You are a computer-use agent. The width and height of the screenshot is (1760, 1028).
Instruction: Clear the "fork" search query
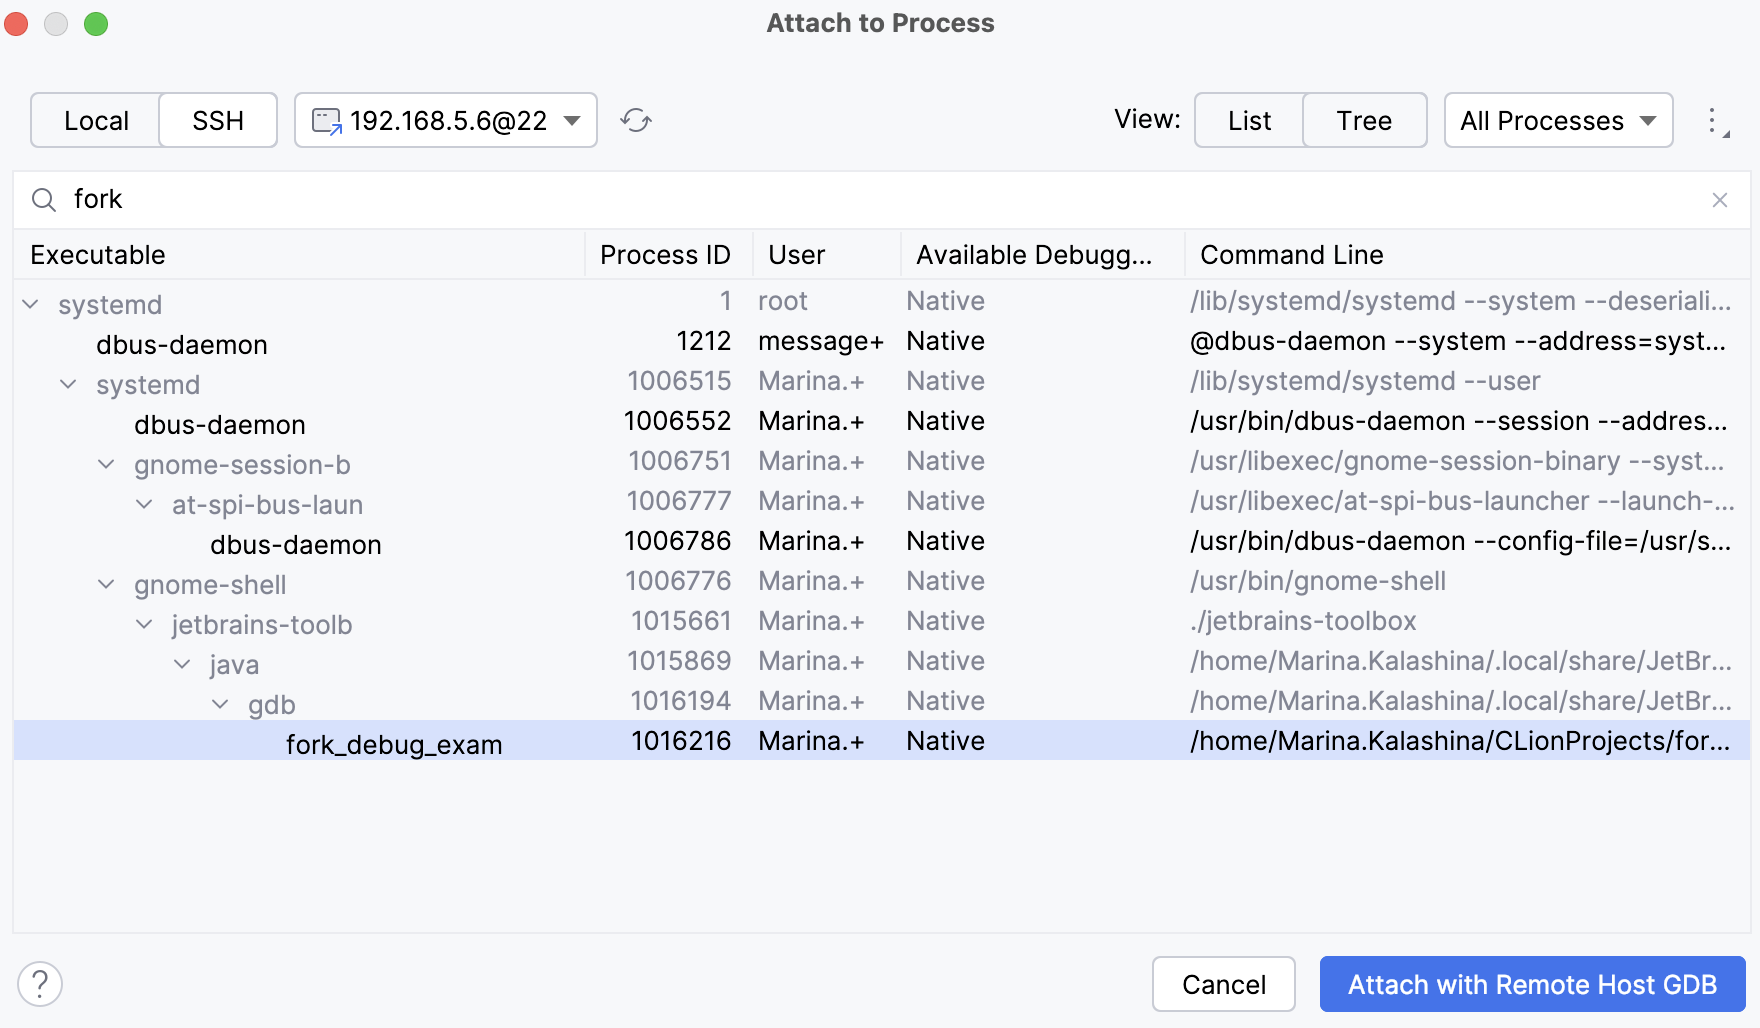pos(1721,199)
